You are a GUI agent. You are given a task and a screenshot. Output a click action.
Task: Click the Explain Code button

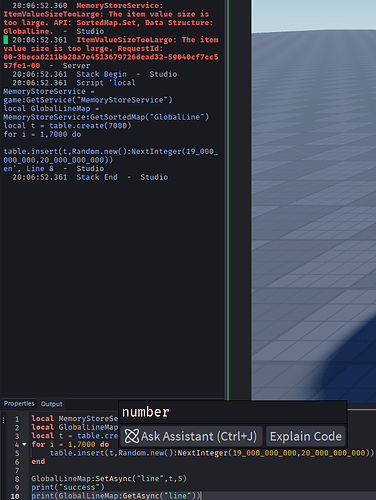tap(306, 436)
